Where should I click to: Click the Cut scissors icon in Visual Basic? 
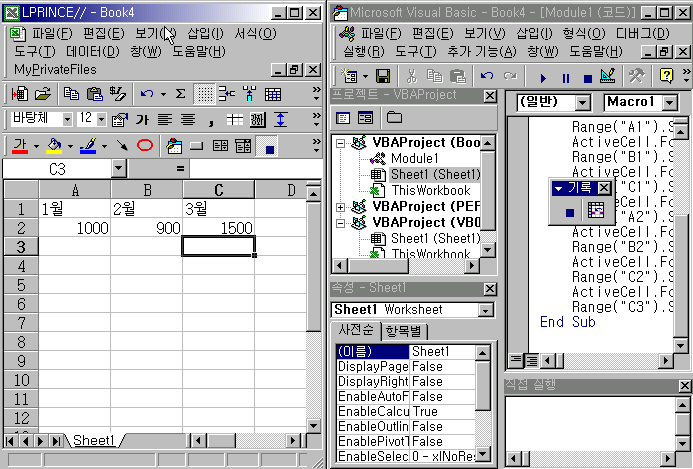pos(411,76)
